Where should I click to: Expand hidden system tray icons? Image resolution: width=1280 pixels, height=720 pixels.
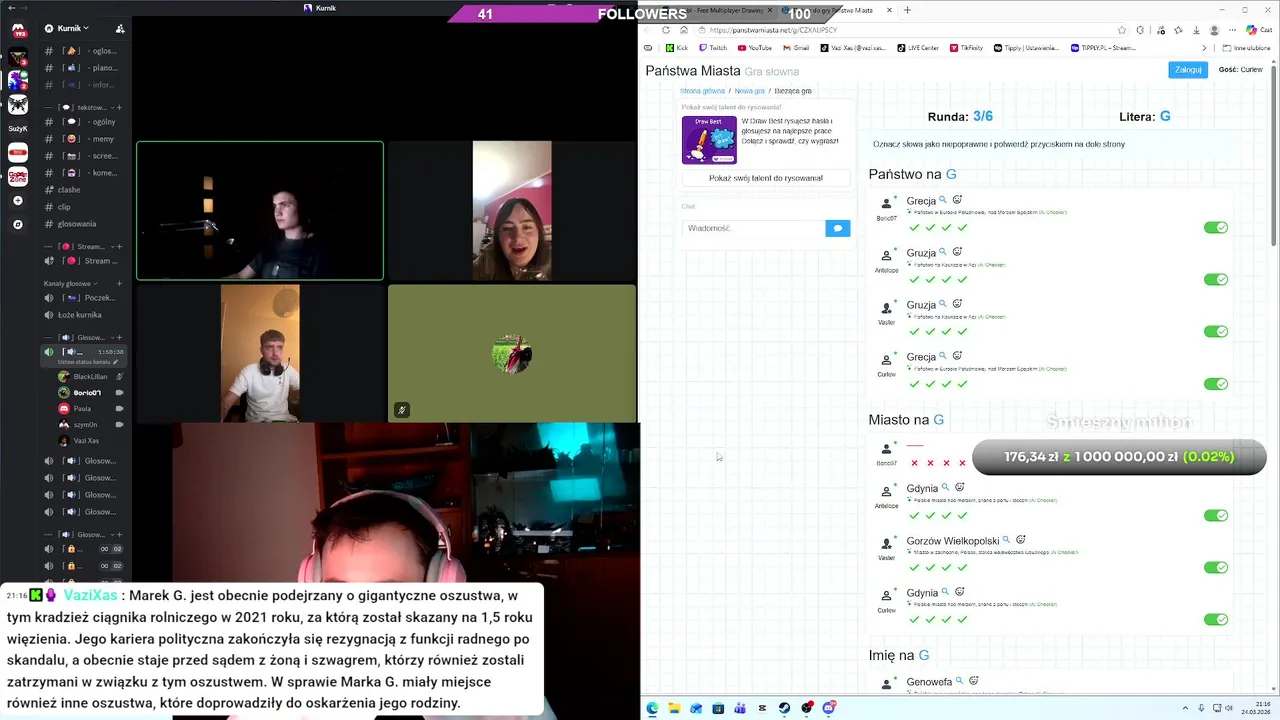tap(1187, 708)
